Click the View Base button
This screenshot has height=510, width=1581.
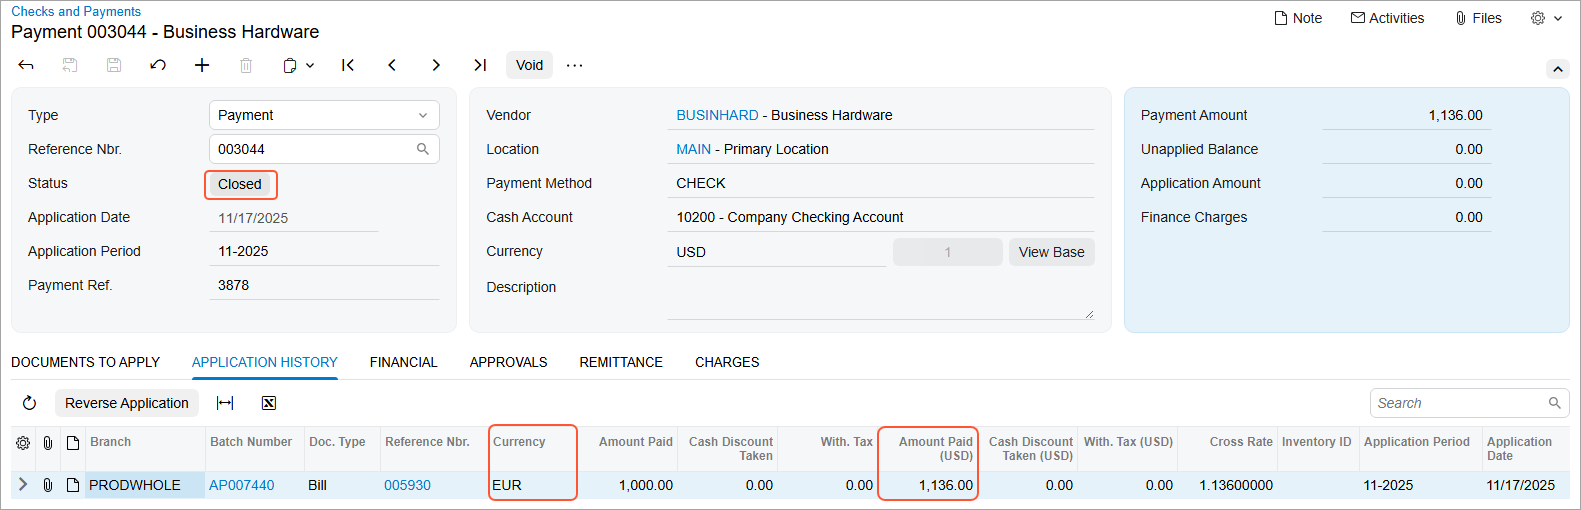(1051, 252)
